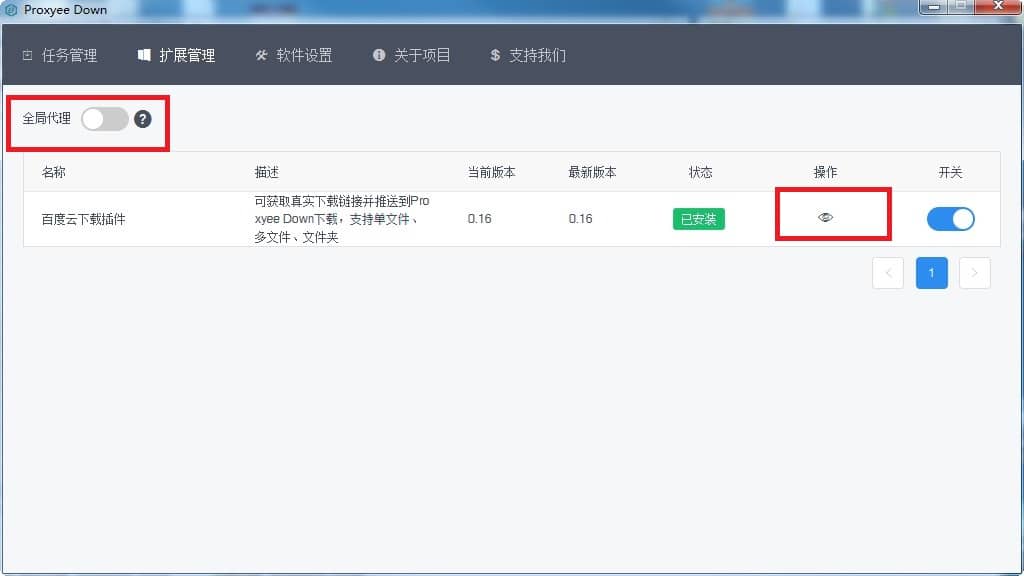Image resolution: width=1024 pixels, height=576 pixels.
Task: Minimize the Proxyee Down window
Action: point(934,7)
